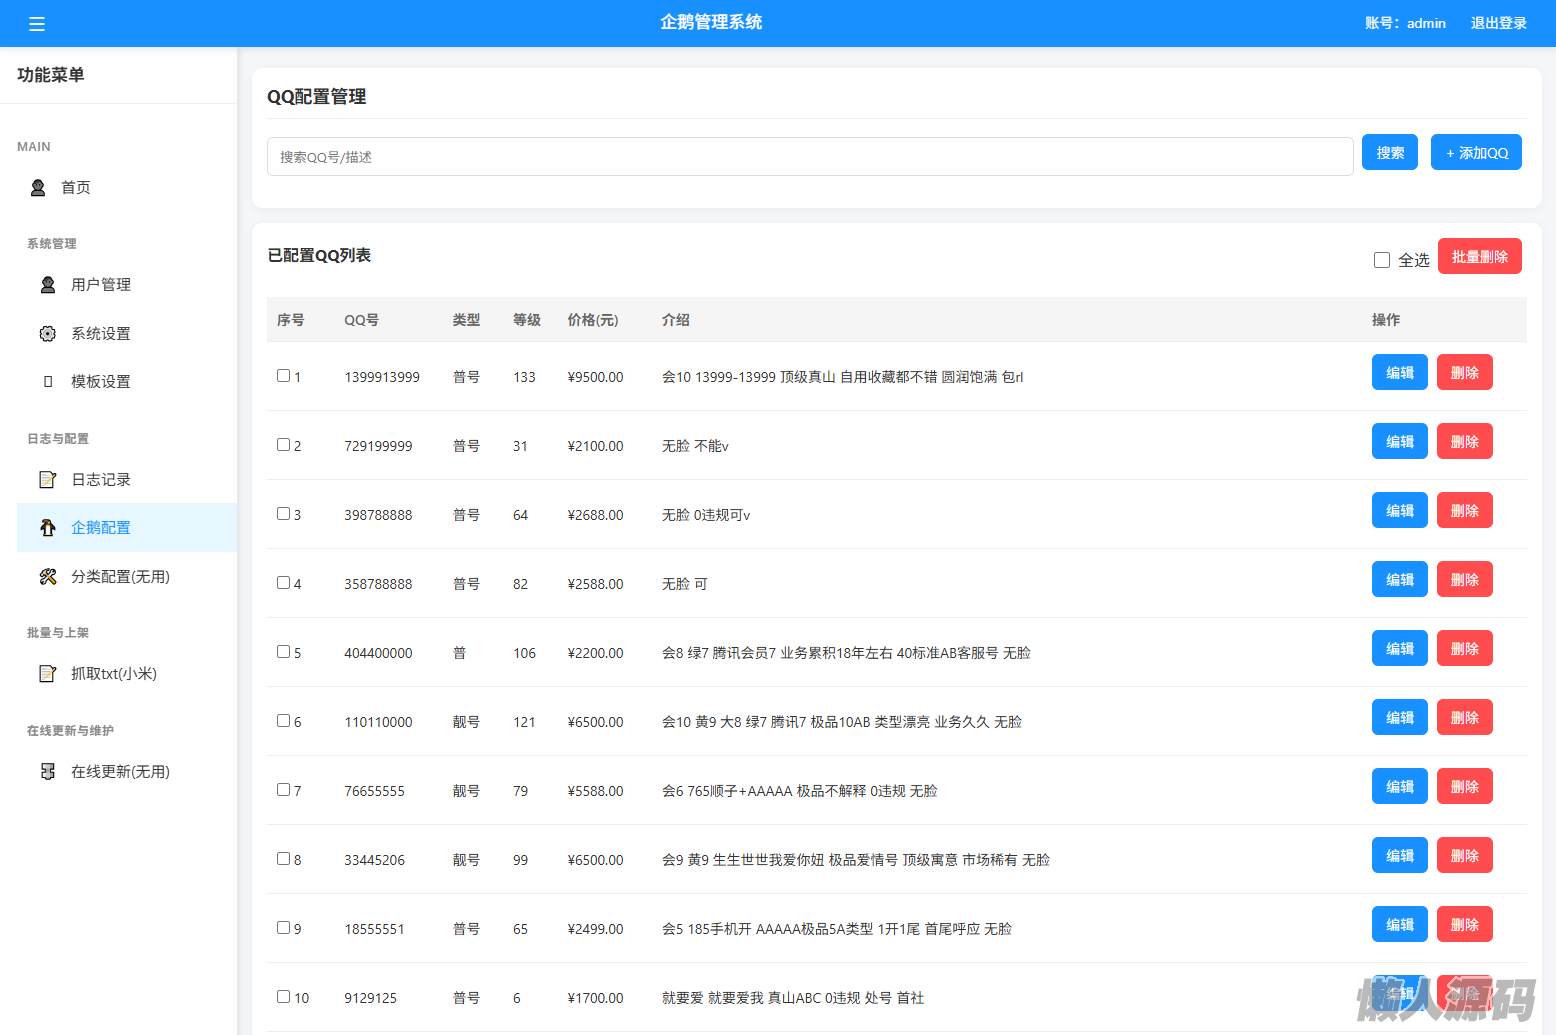
Task: Click the gear icon beside 系统设置
Action: [x=47, y=334]
